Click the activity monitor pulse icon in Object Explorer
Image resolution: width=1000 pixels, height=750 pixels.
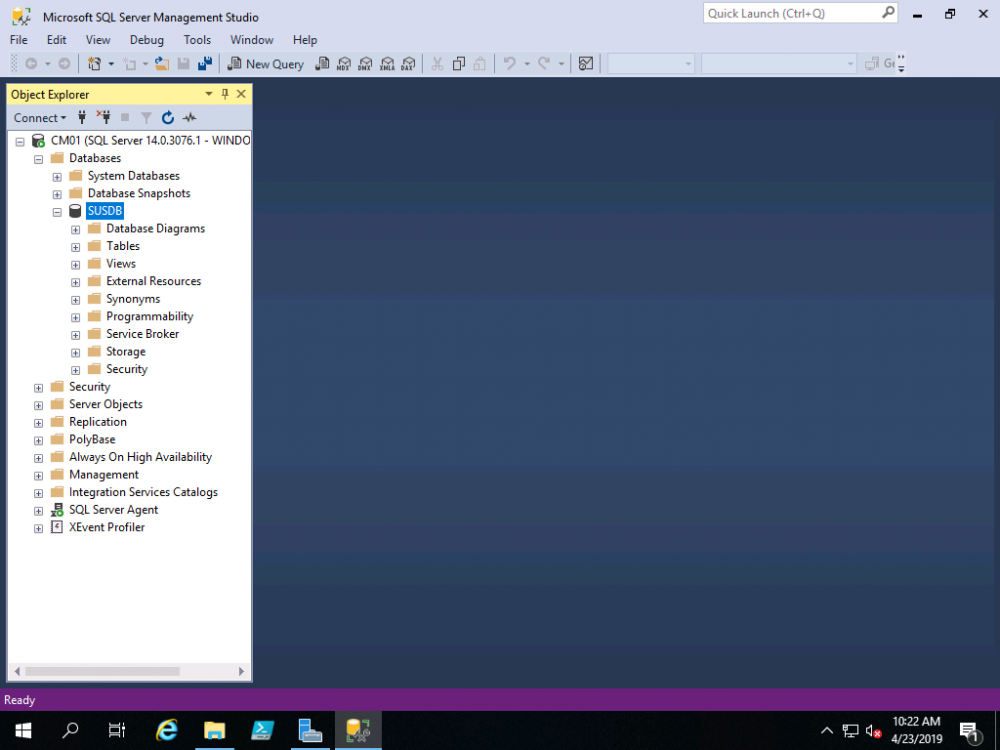(x=189, y=117)
